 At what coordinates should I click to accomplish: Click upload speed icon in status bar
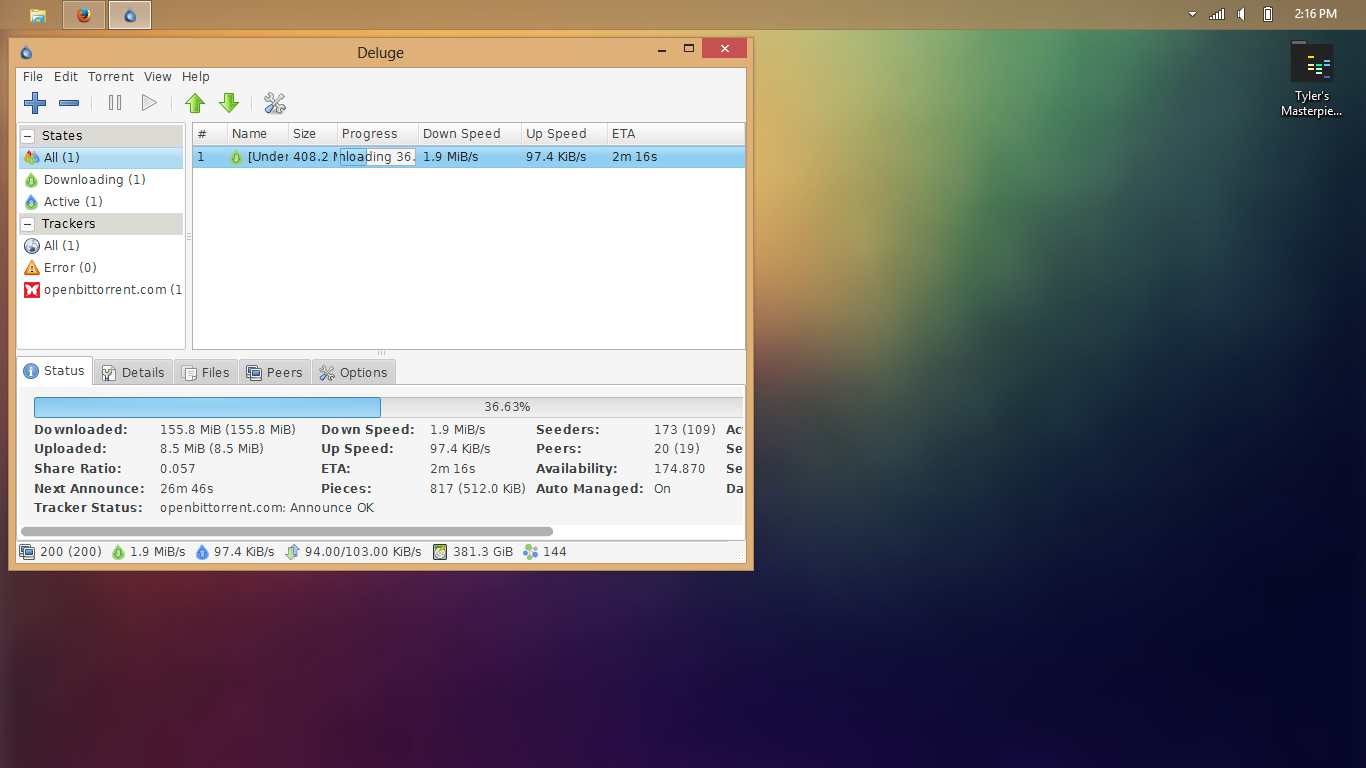[202, 552]
